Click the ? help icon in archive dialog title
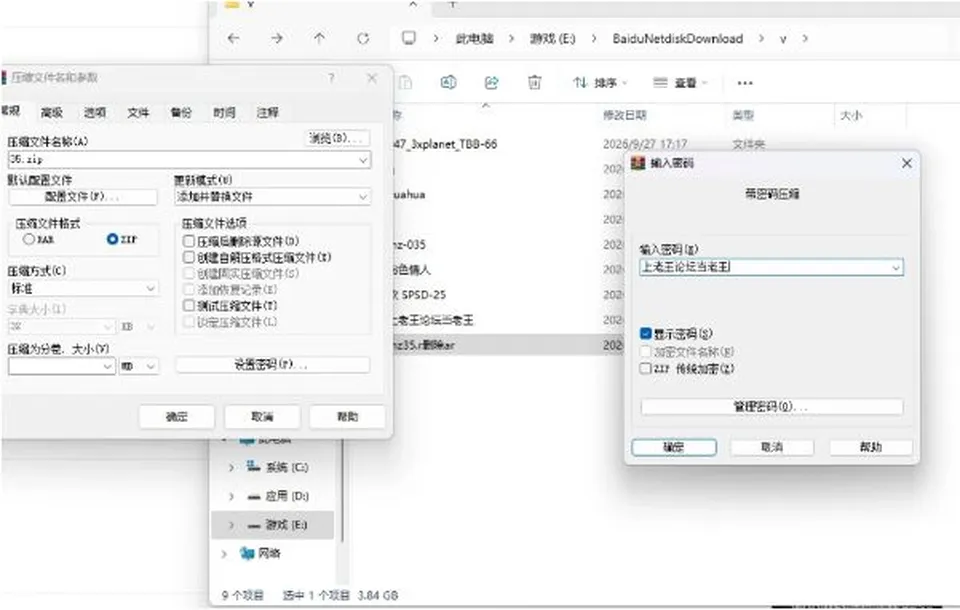 click(x=331, y=78)
